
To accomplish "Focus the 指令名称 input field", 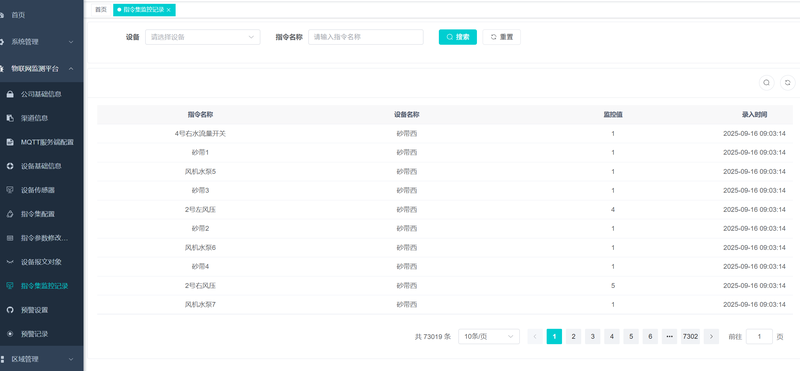I will 366,37.
